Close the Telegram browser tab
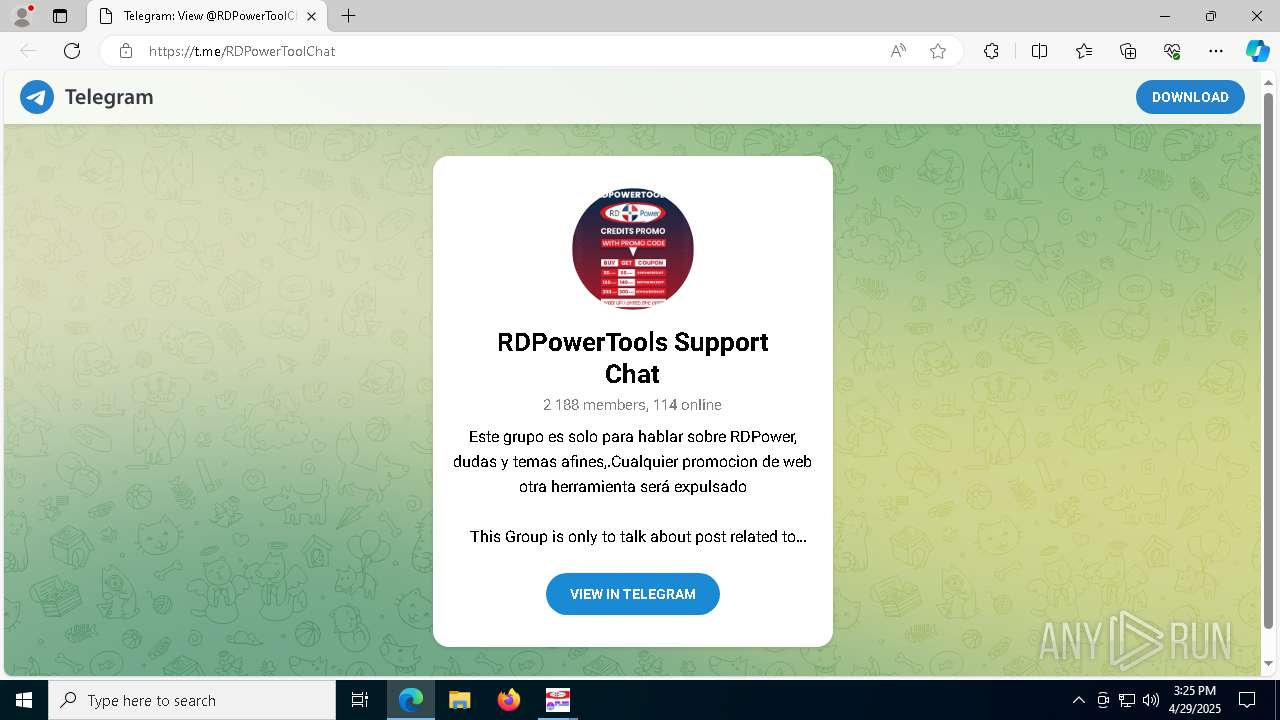Image resolution: width=1280 pixels, height=720 pixels. click(x=311, y=16)
